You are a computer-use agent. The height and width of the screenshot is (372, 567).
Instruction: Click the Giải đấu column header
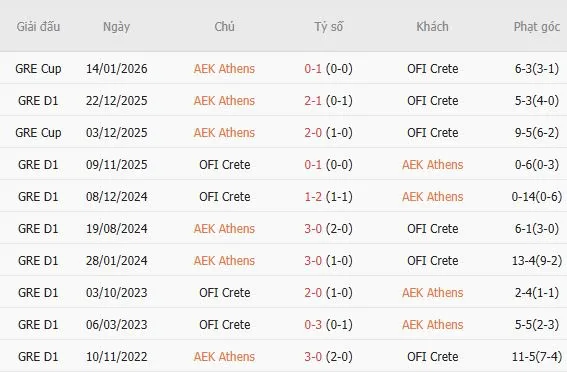(38, 27)
